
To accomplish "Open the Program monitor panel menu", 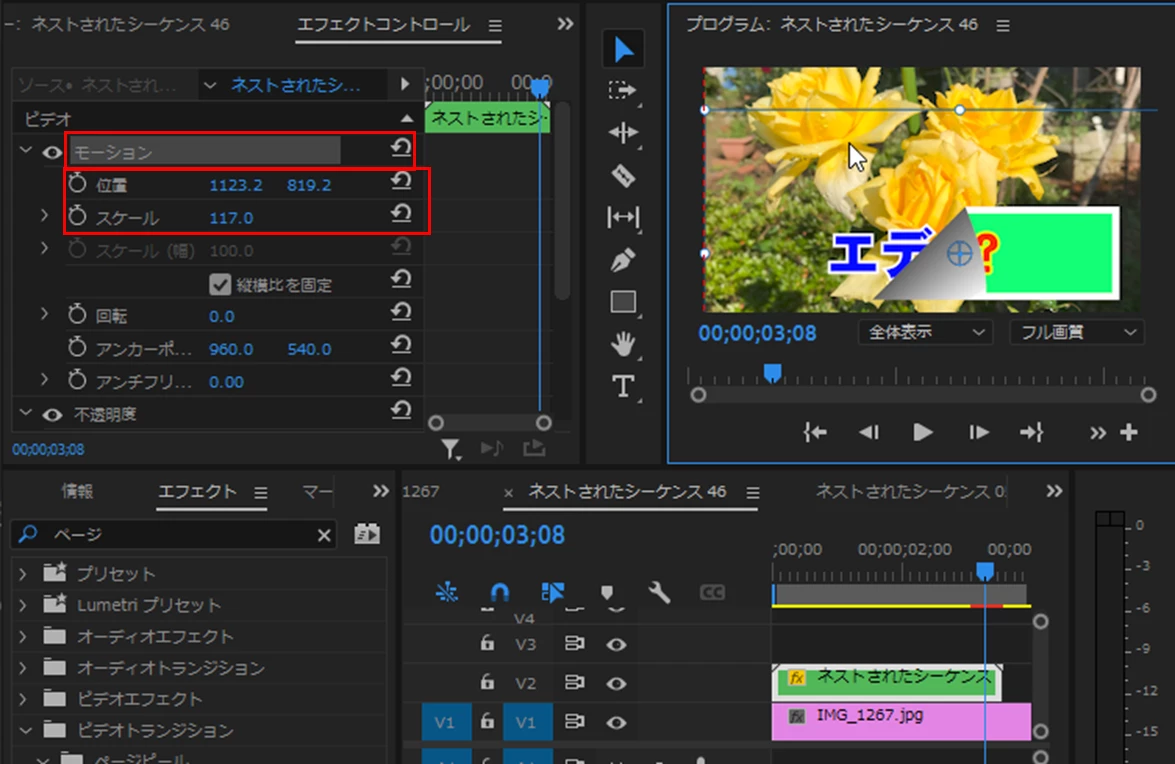I will [1003, 26].
